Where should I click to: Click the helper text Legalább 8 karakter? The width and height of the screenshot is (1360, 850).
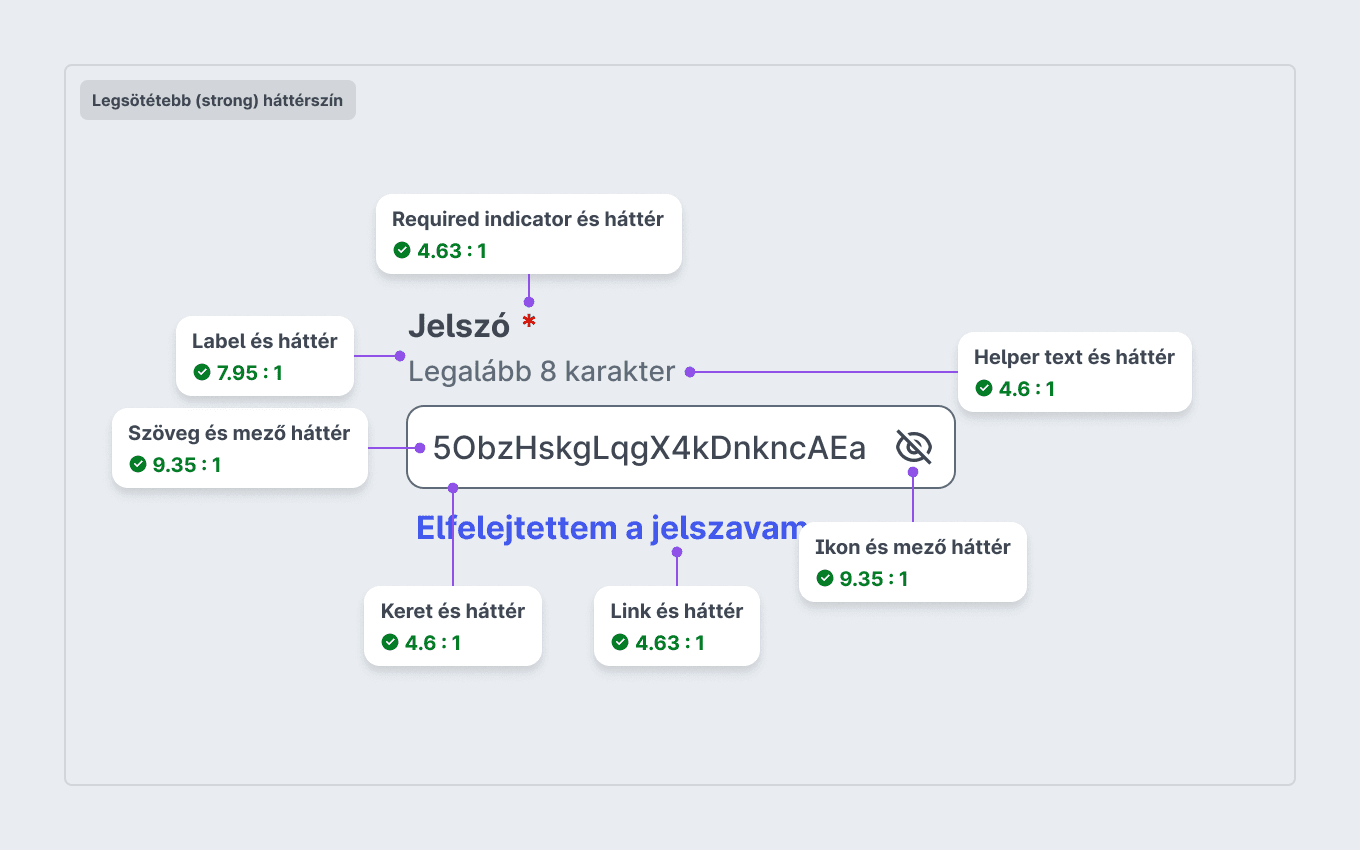(x=542, y=372)
